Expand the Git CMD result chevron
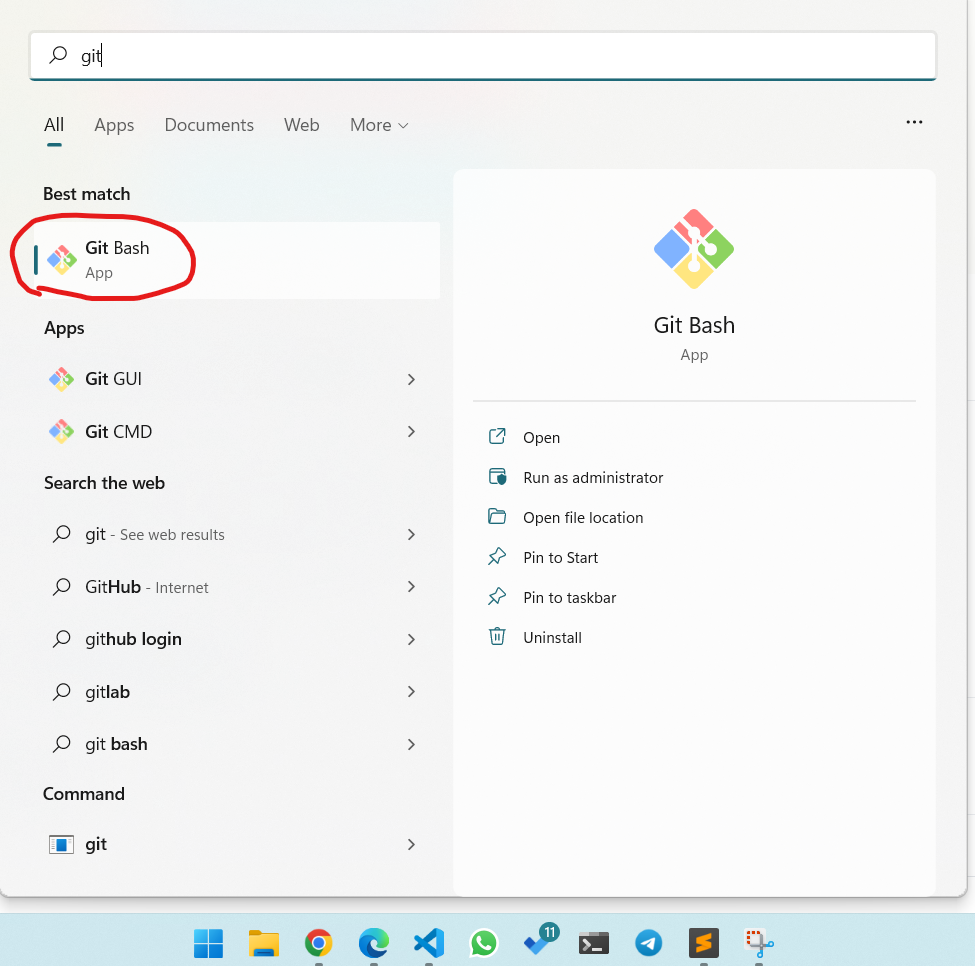 click(411, 431)
